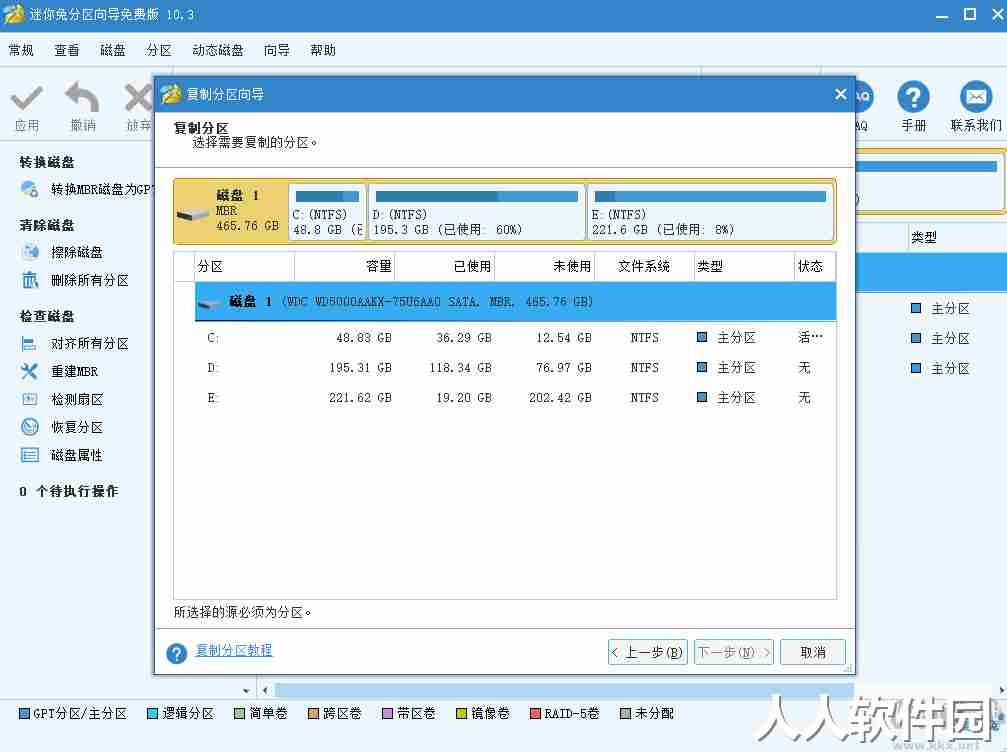Click the 未使用 (Unused) column header
Screen dimensions: 1007x752
tap(545, 267)
